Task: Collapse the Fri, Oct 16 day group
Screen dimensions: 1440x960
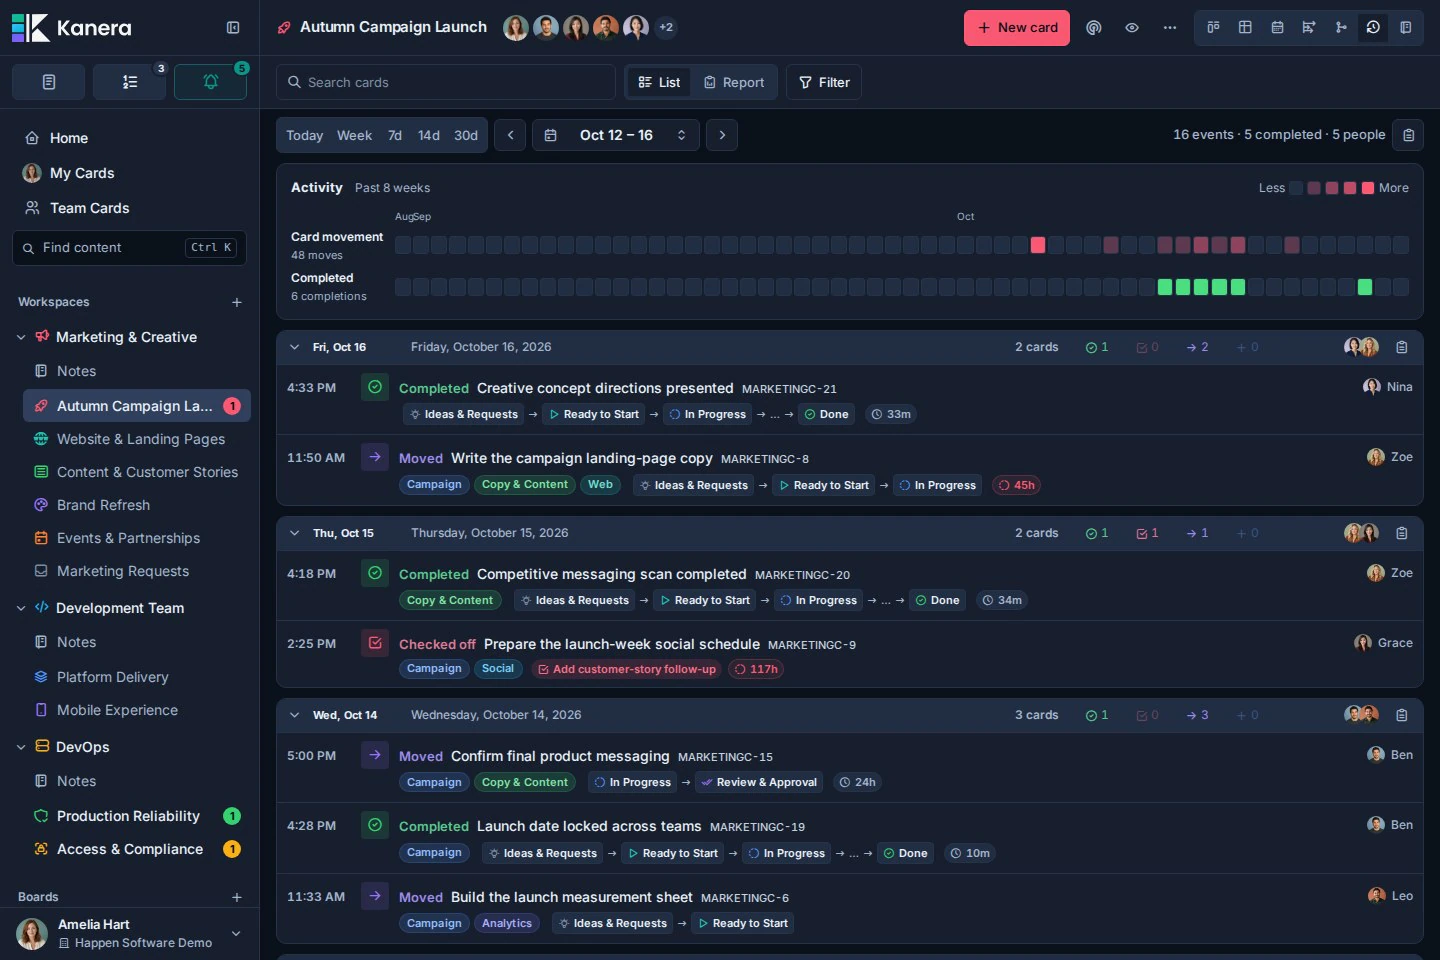Action: (294, 347)
